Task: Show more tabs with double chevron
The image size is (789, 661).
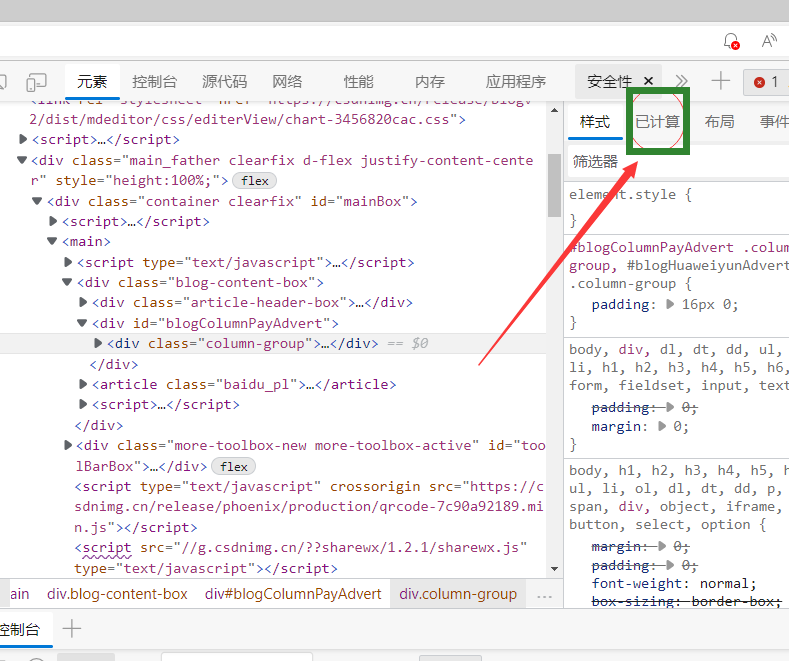Action: [x=681, y=81]
